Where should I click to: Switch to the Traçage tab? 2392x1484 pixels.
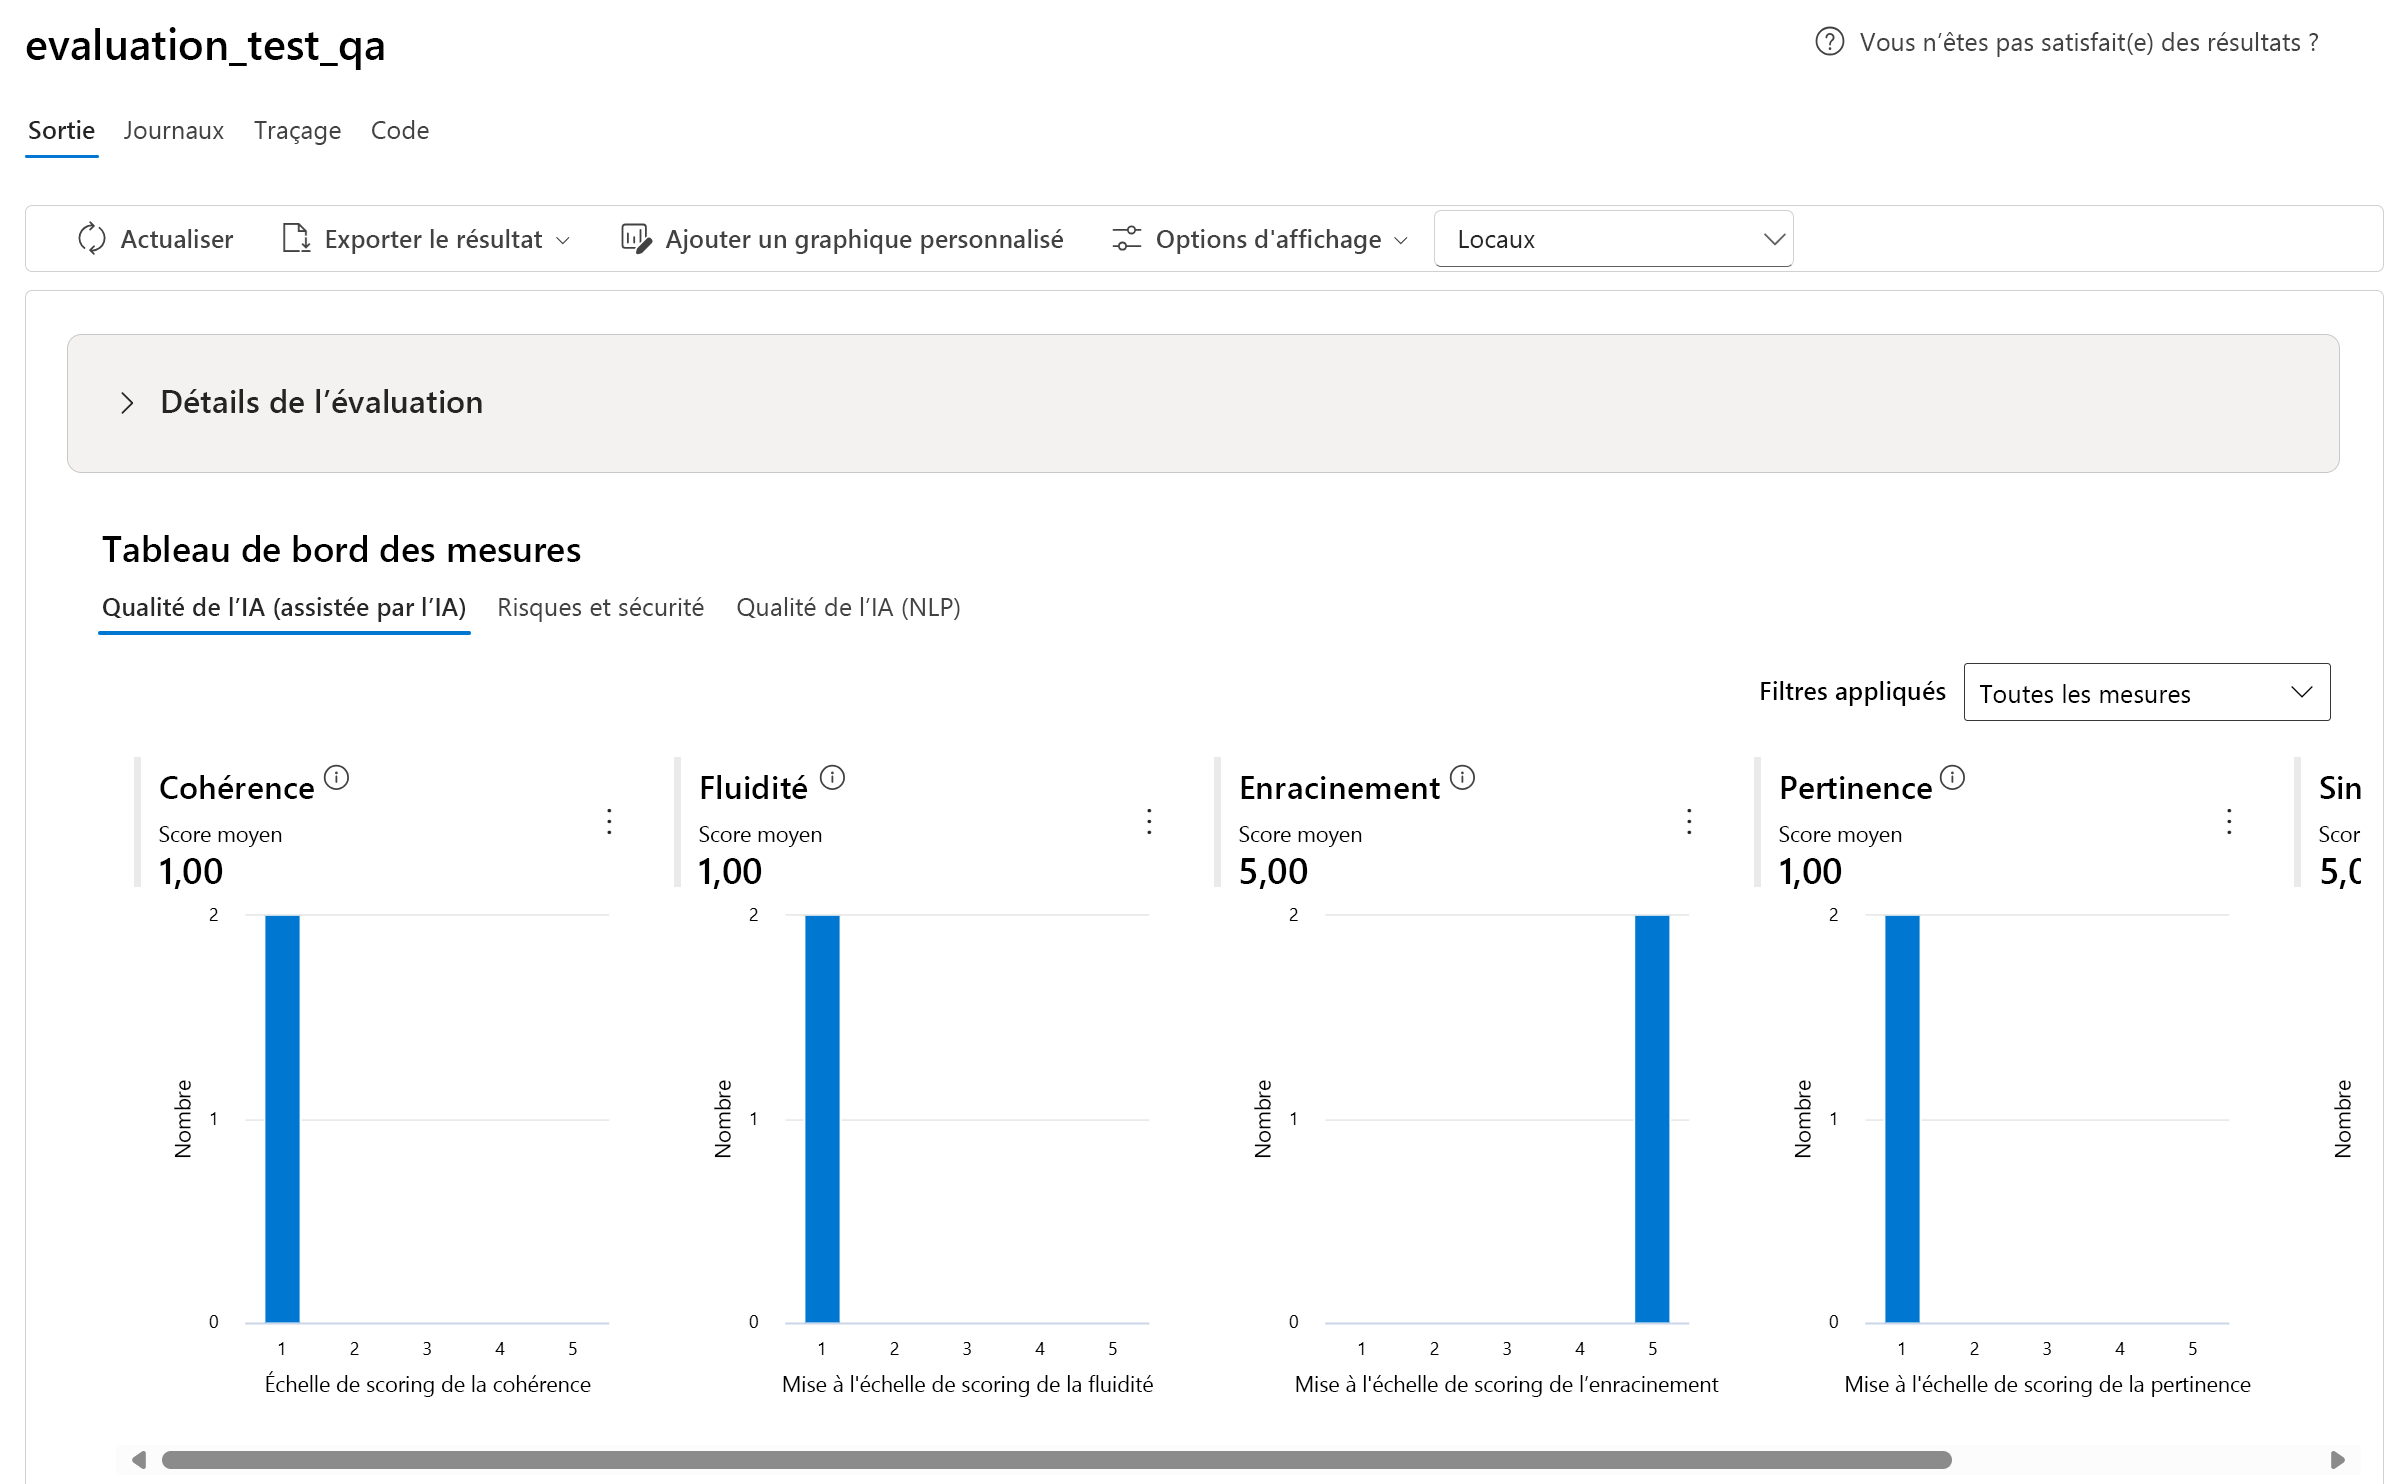click(x=297, y=130)
